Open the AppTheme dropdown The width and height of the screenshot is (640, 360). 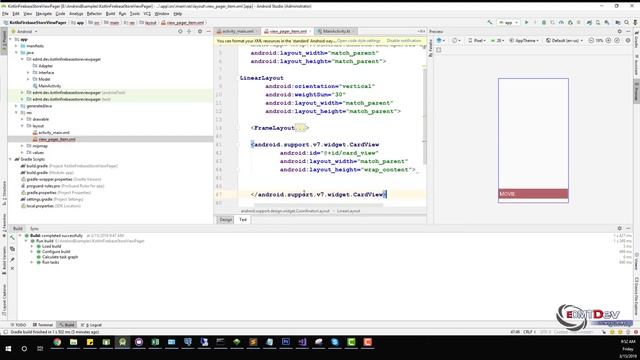click(524, 40)
